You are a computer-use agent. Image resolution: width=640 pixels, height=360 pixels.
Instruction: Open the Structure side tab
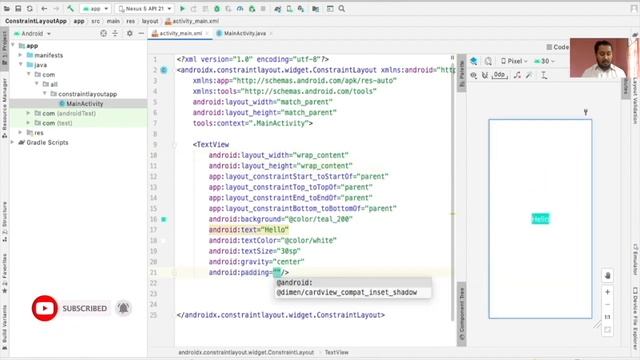pos(4,222)
